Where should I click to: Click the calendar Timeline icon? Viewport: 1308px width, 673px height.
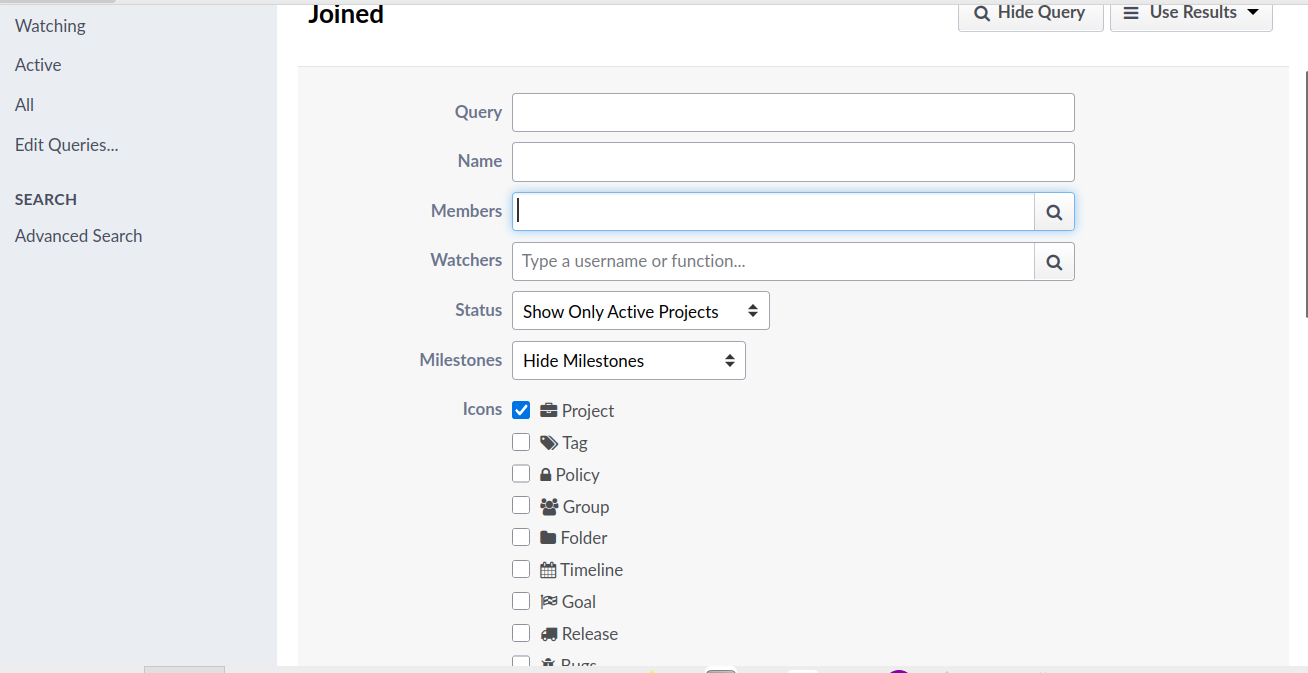[x=548, y=570]
